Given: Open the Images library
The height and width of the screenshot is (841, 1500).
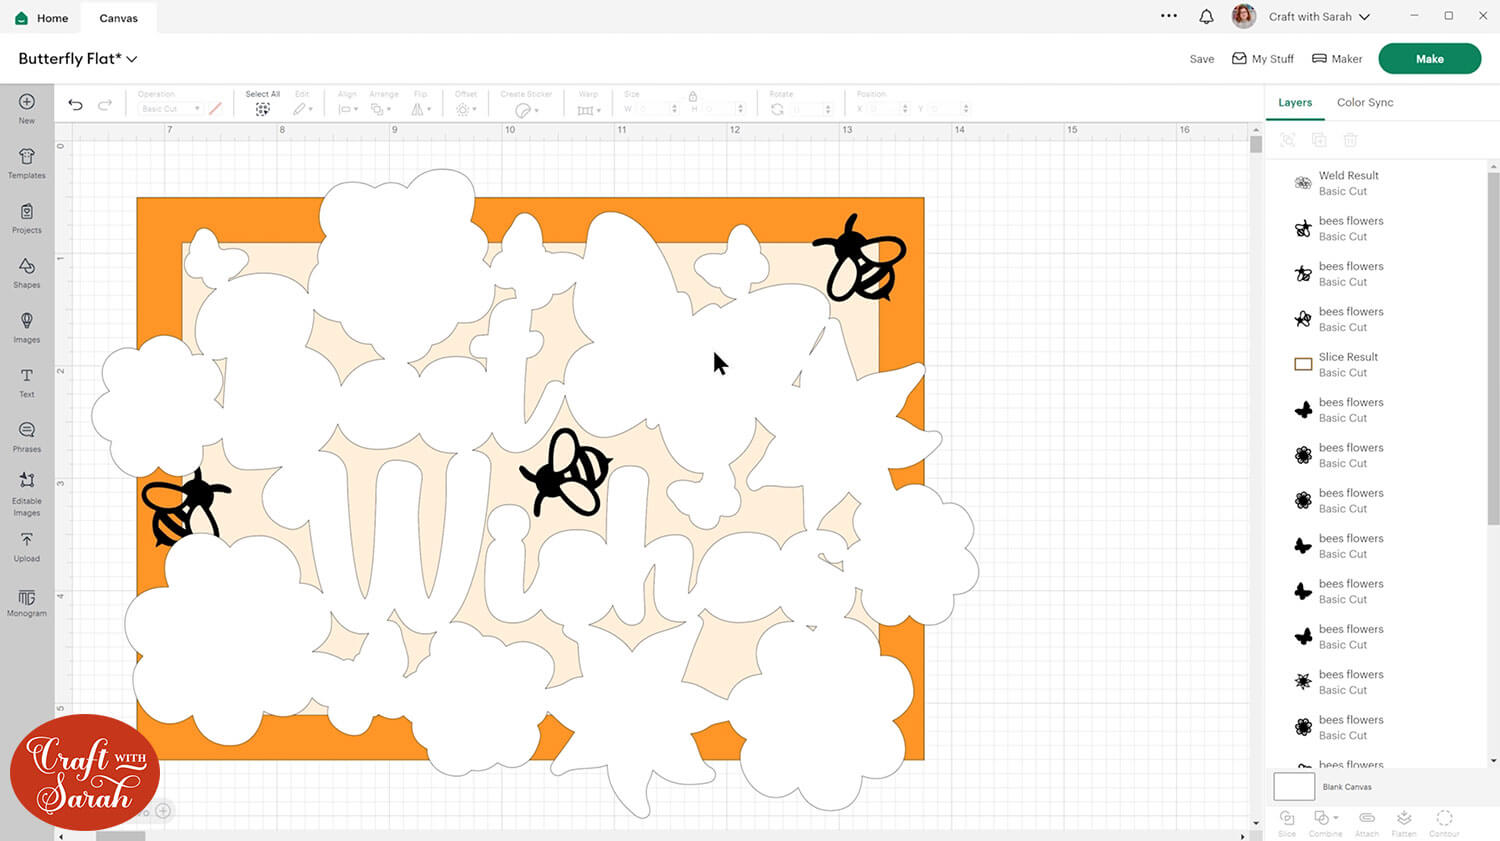Looking at the screenshot, I should (x=27, y=326).
